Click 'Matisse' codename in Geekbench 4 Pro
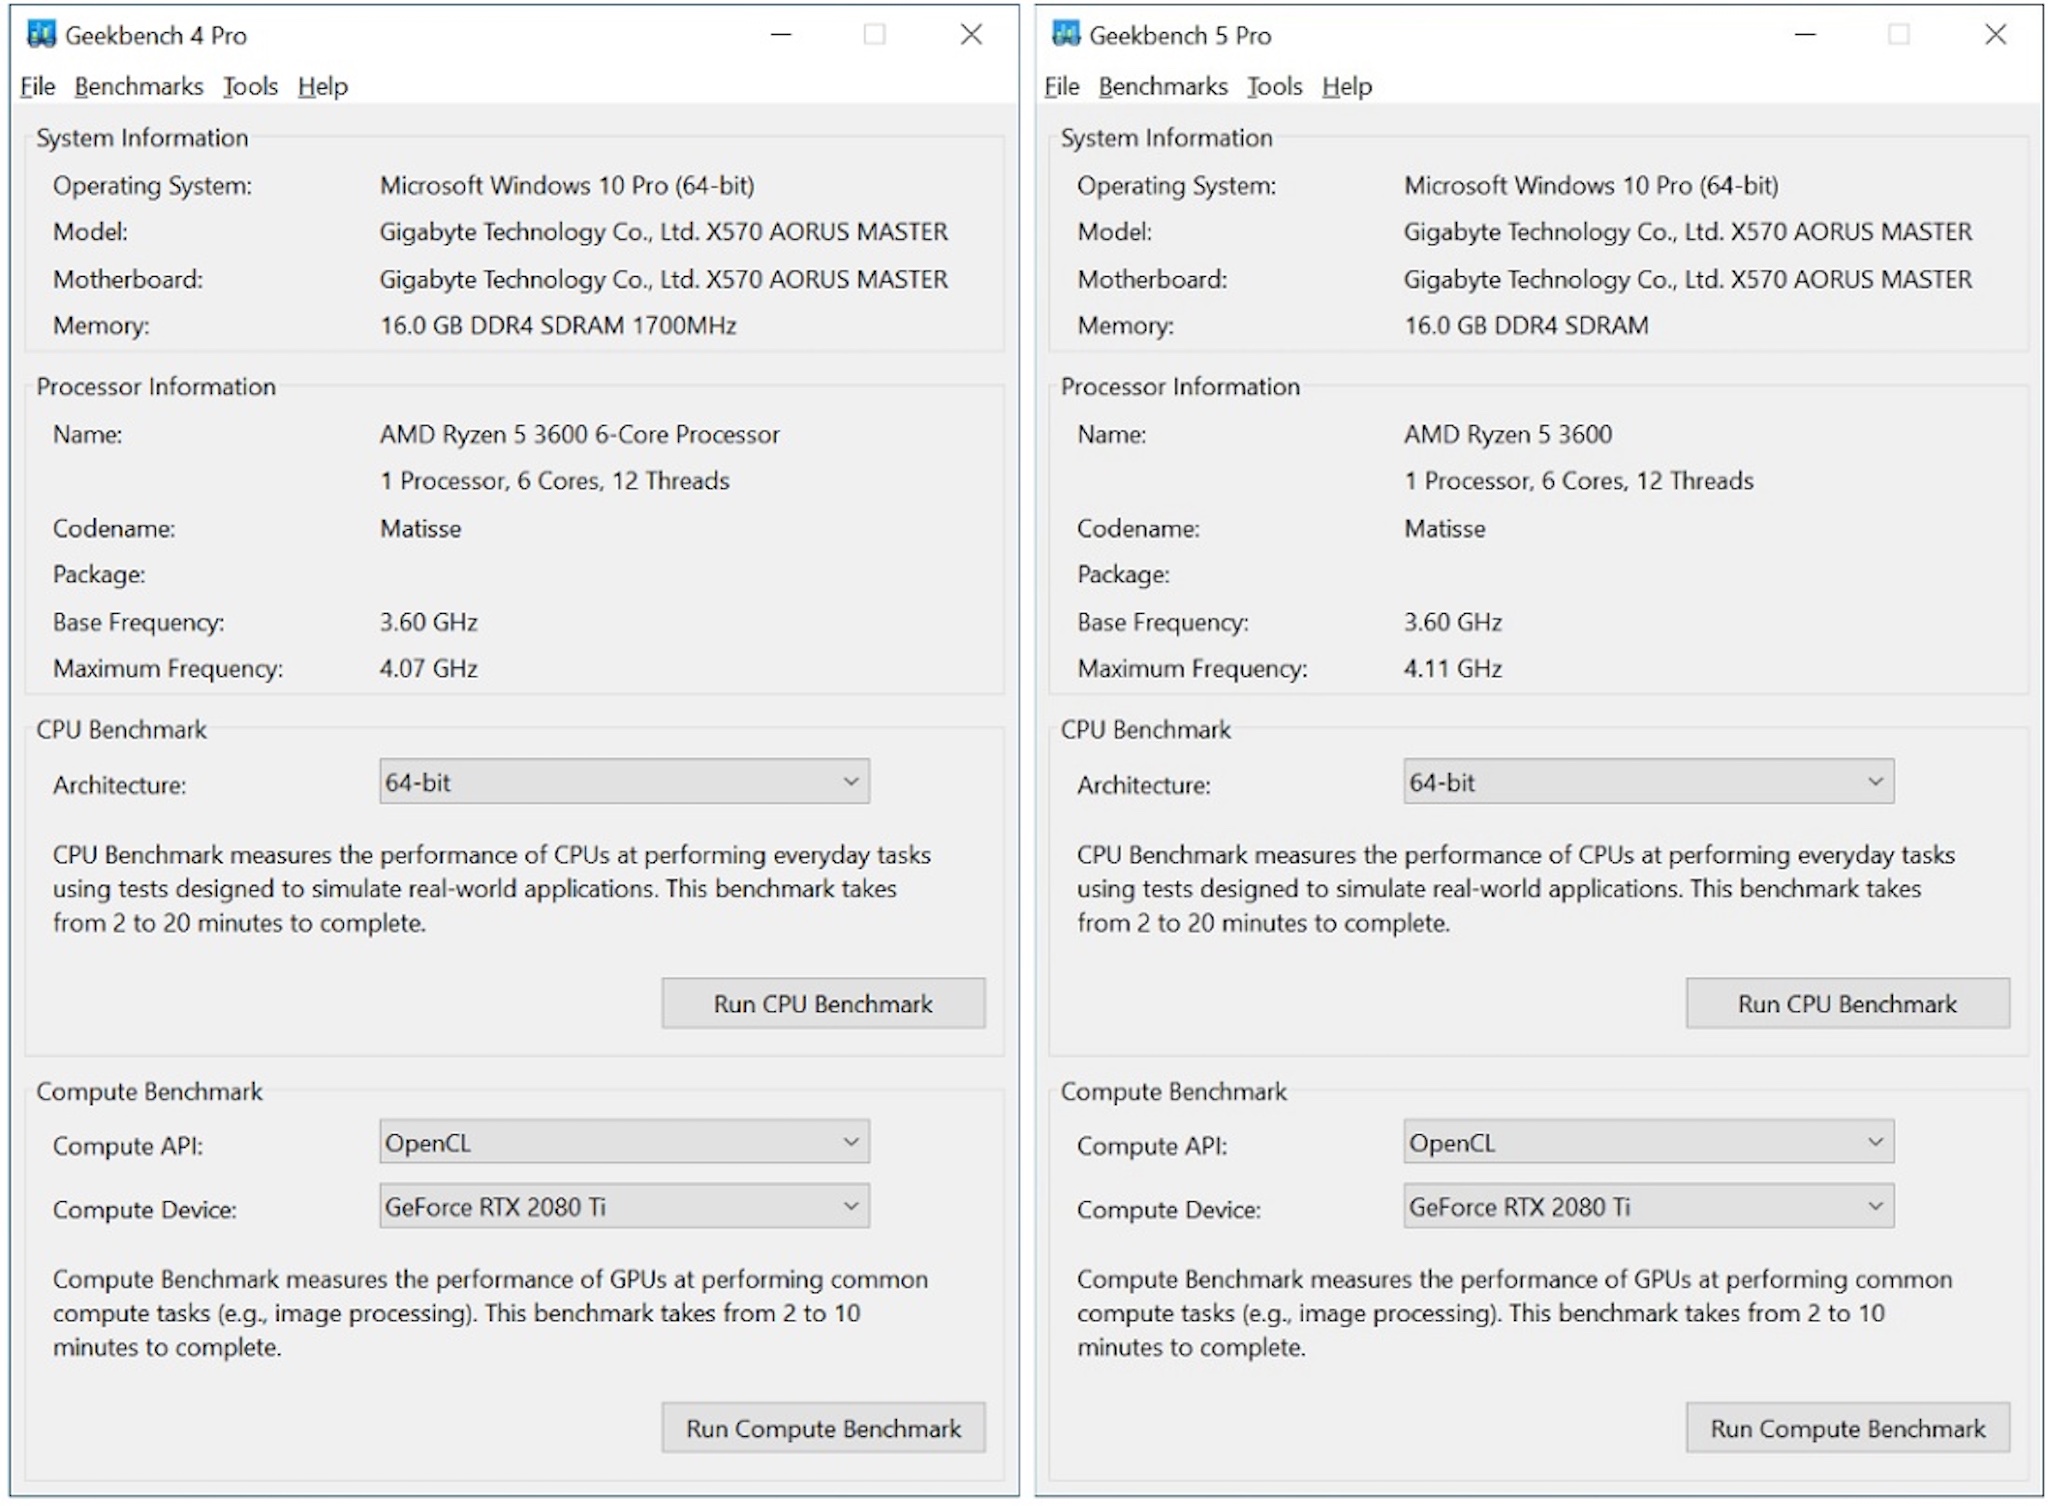This screenshot has height=1506, width=2048. click(420, 529)
